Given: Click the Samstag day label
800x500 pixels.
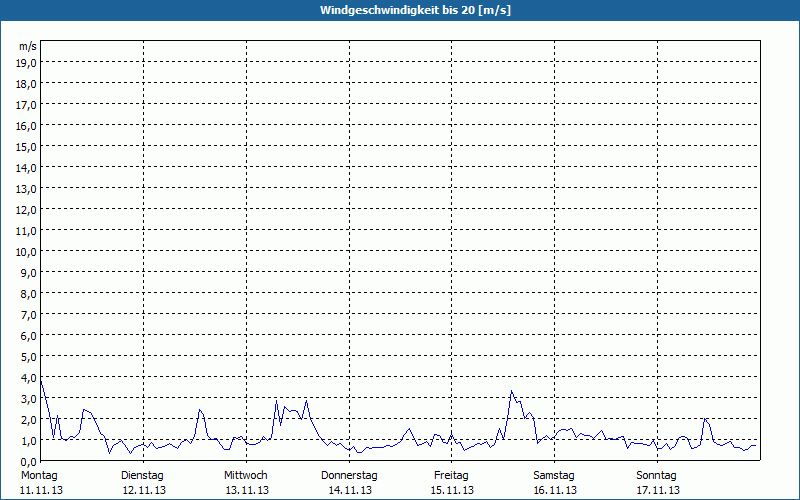Looking at the screenshot, I should coord(554,476).
